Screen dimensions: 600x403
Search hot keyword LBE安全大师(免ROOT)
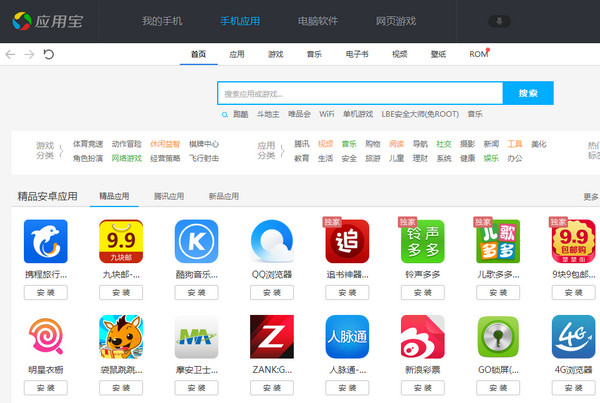420,114
